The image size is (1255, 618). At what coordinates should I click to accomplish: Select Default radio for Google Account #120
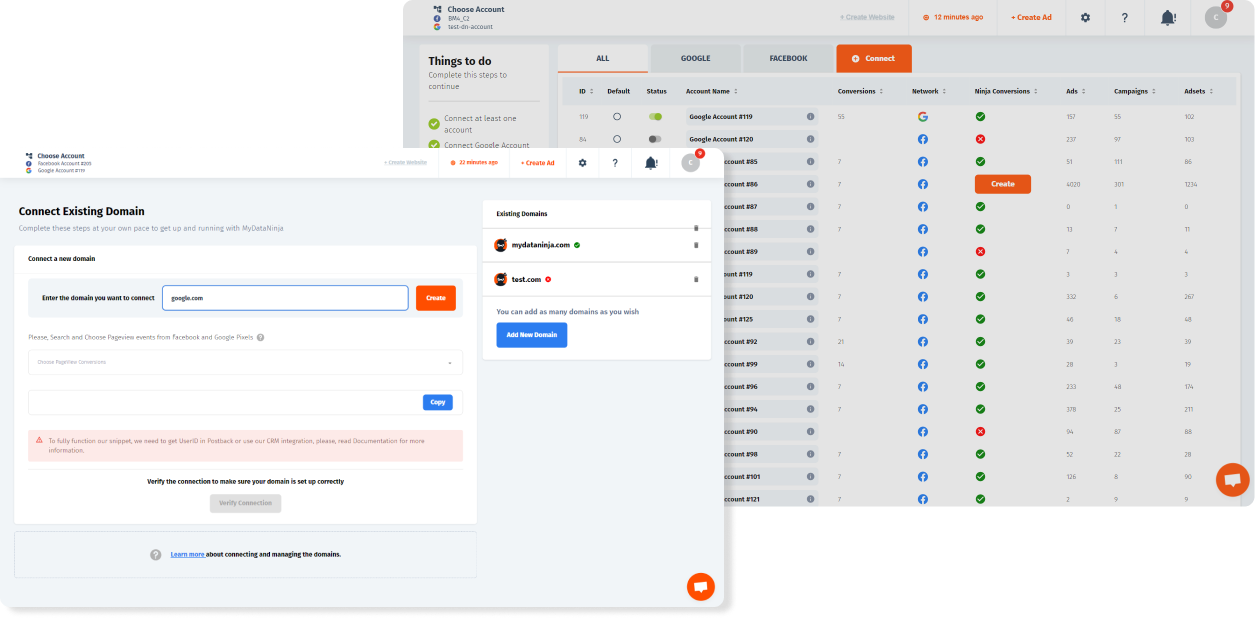tap(617, 139)
